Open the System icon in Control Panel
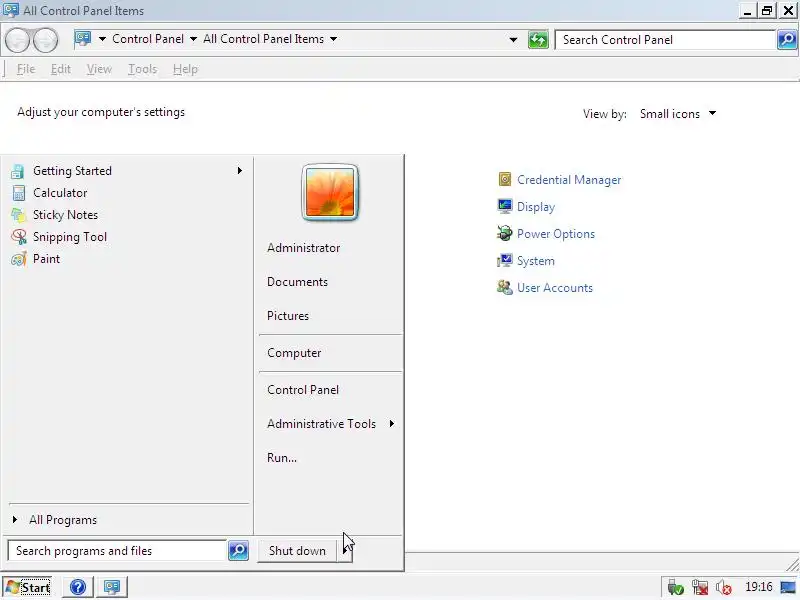Viewport: 800px width, 600px height. coord(505,260)
